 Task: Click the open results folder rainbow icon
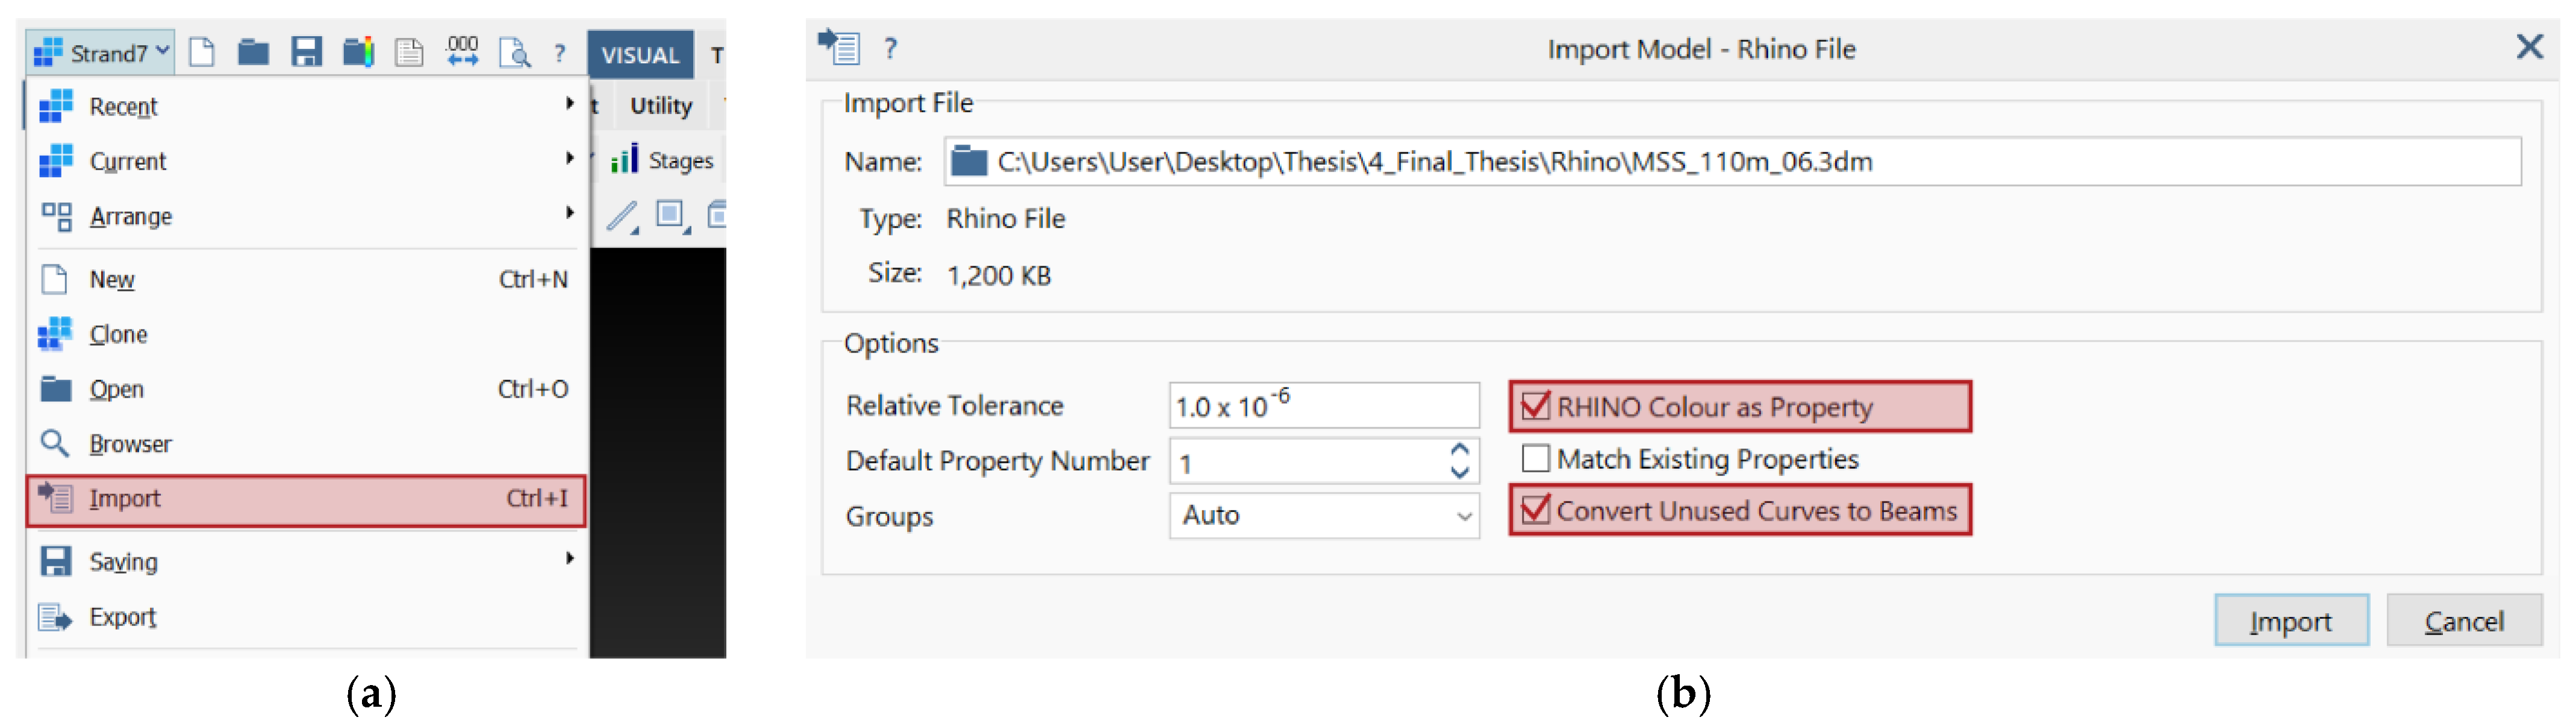click(358, 52)
